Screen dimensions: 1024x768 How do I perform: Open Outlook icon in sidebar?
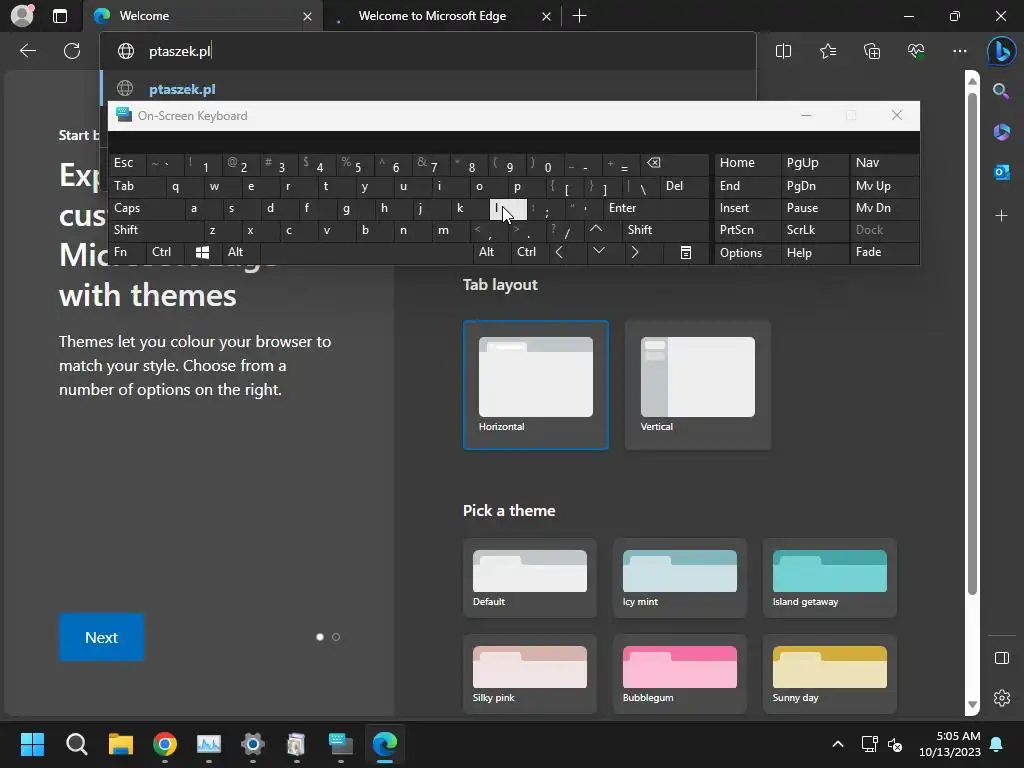click(x=1001, y=172)
